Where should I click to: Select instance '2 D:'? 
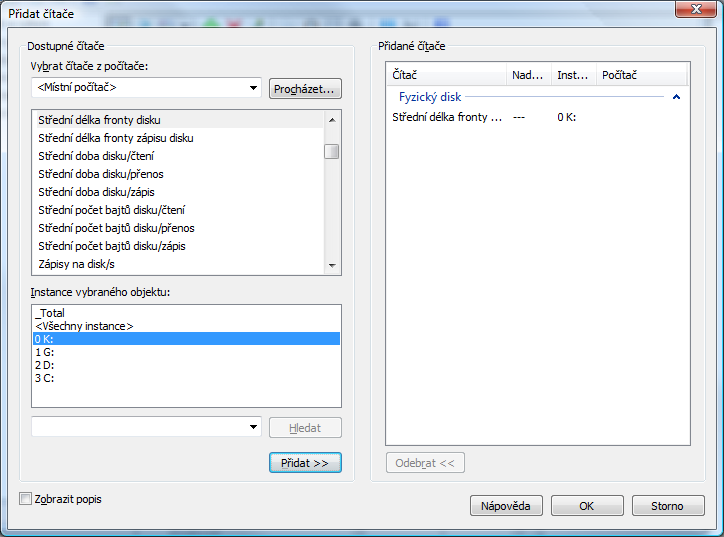(187, 365)
